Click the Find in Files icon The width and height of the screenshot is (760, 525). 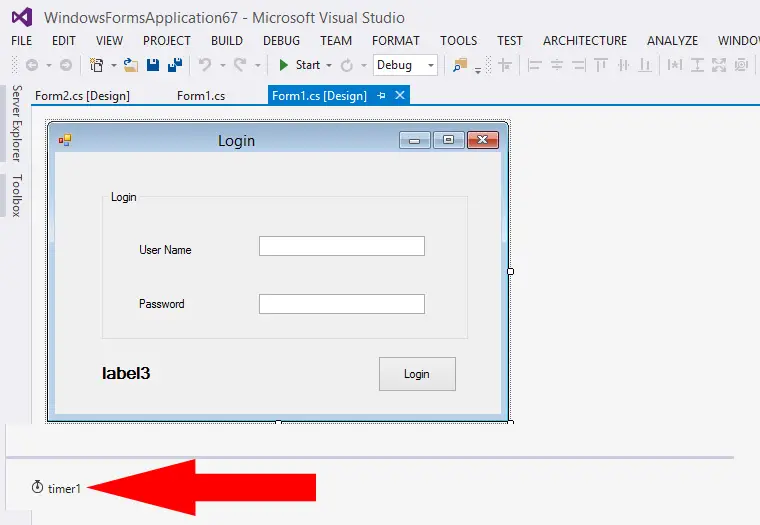pyautogui.click(x=459, y=65)
